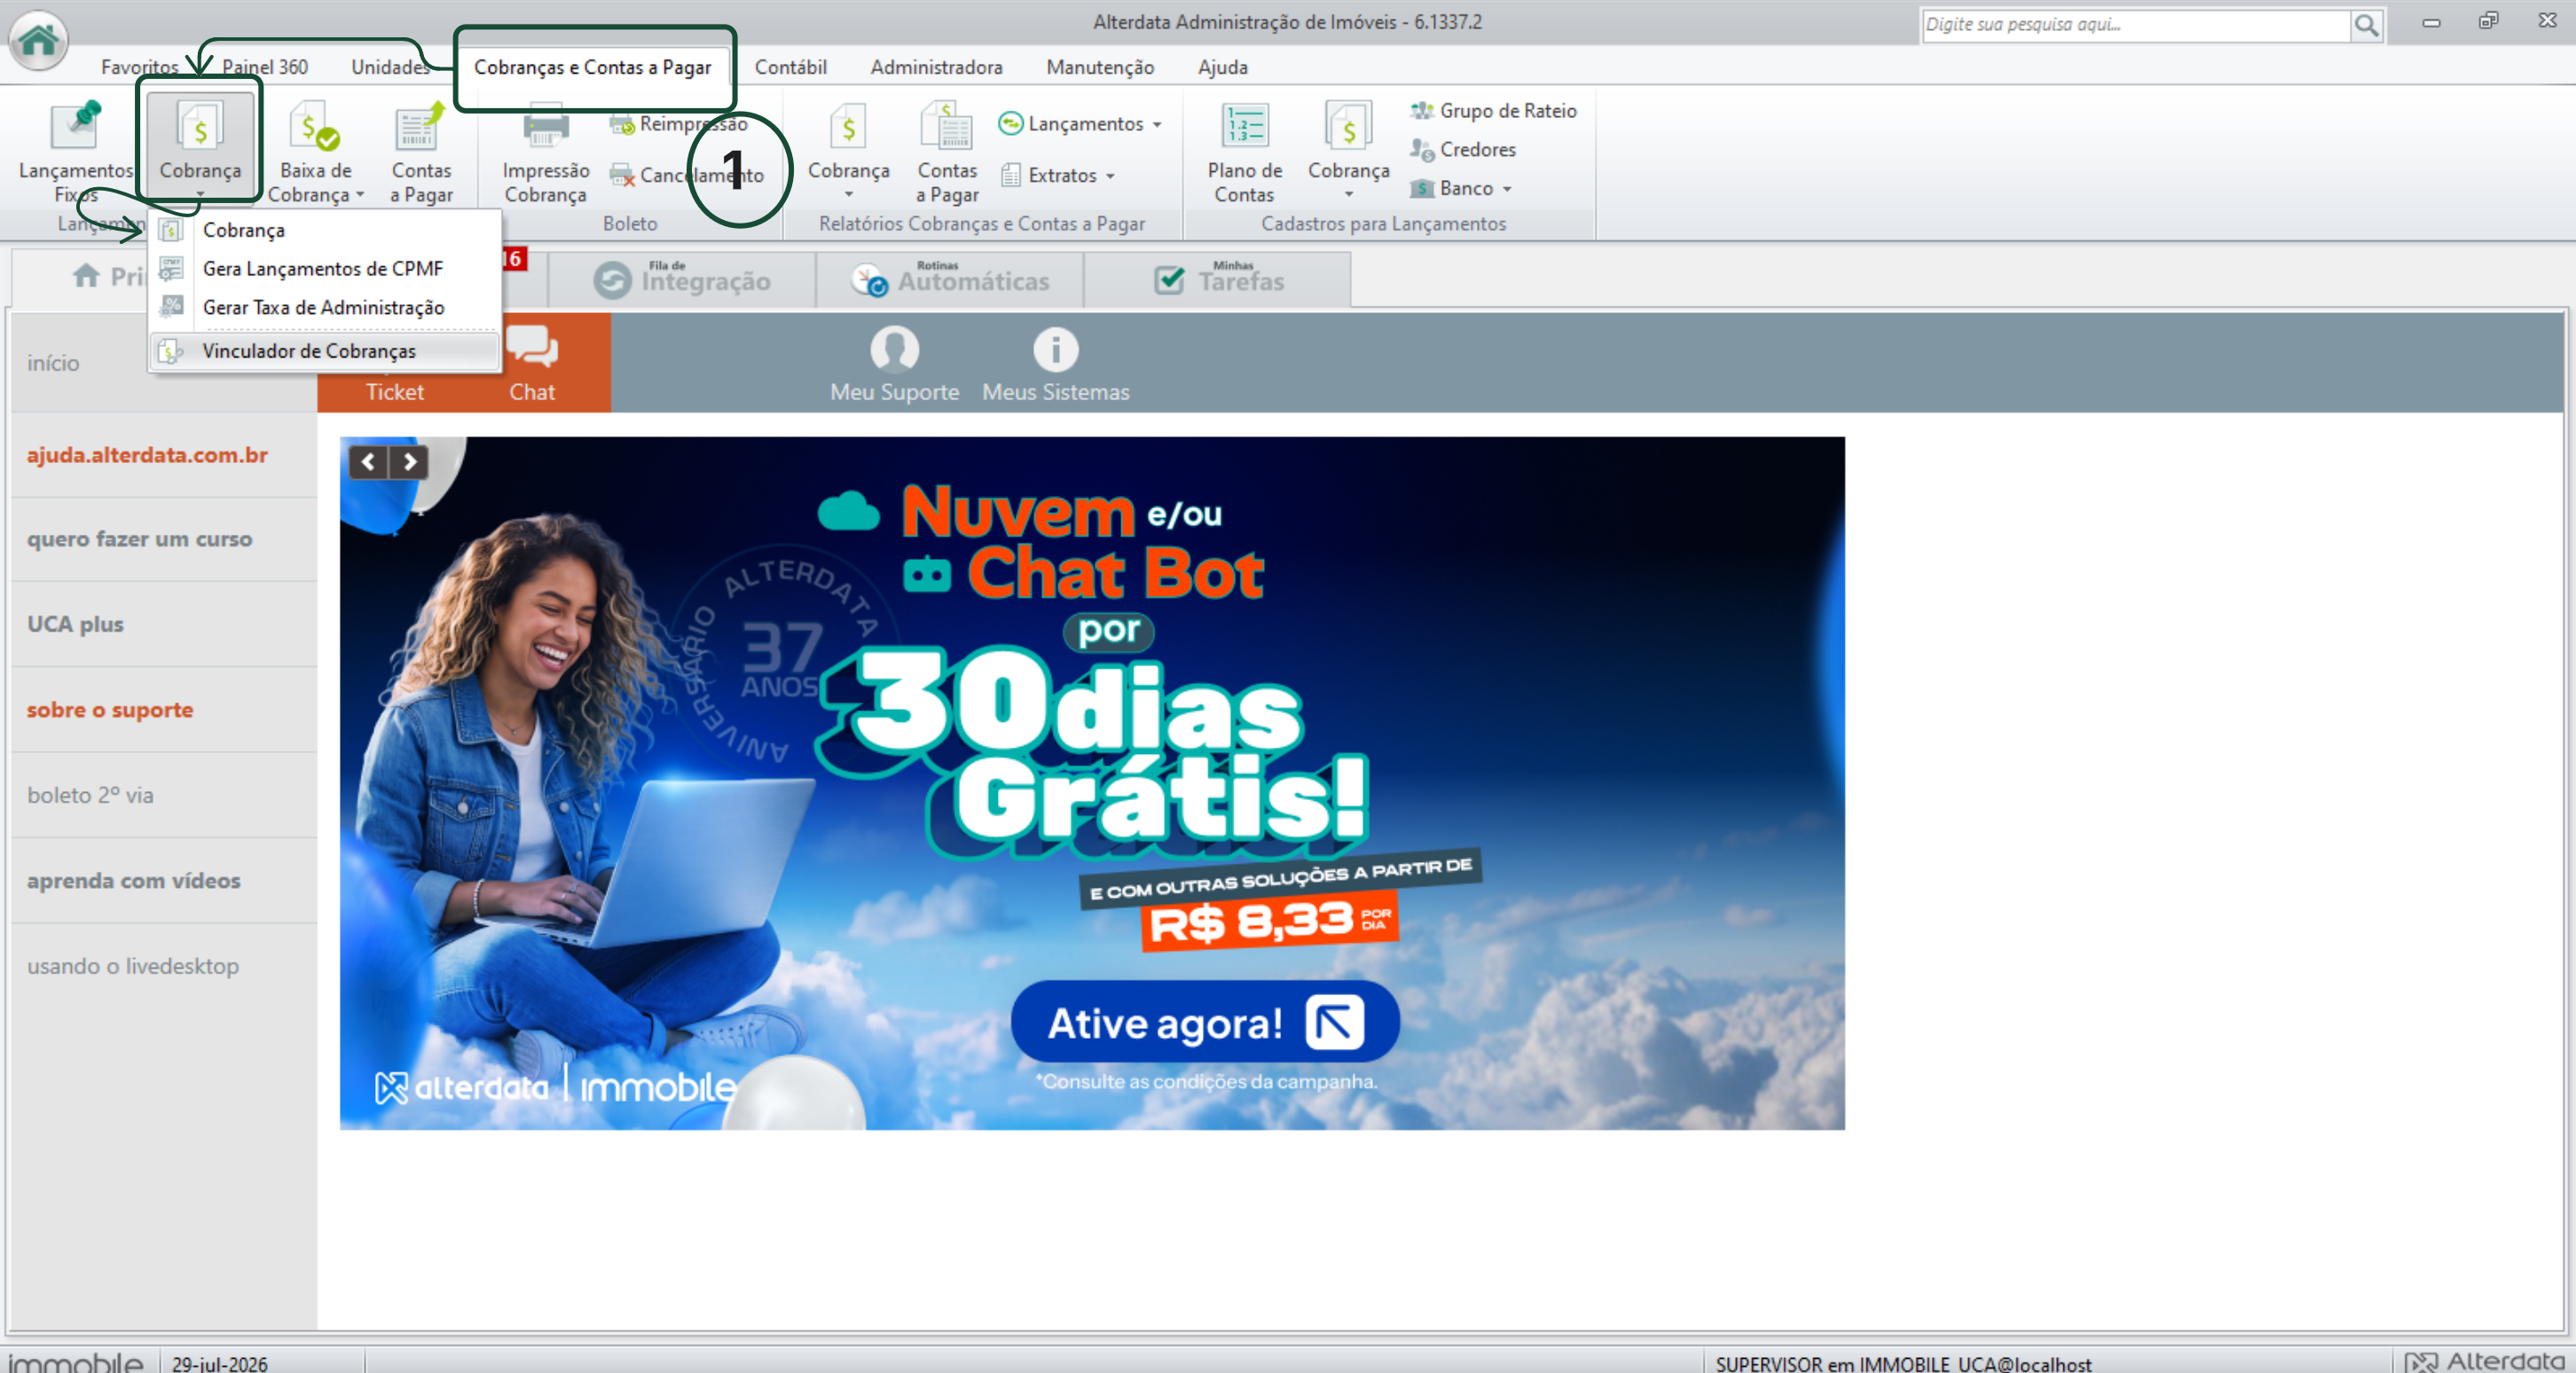Open Meus Sistemas info icon

(x=1055, y=349)
